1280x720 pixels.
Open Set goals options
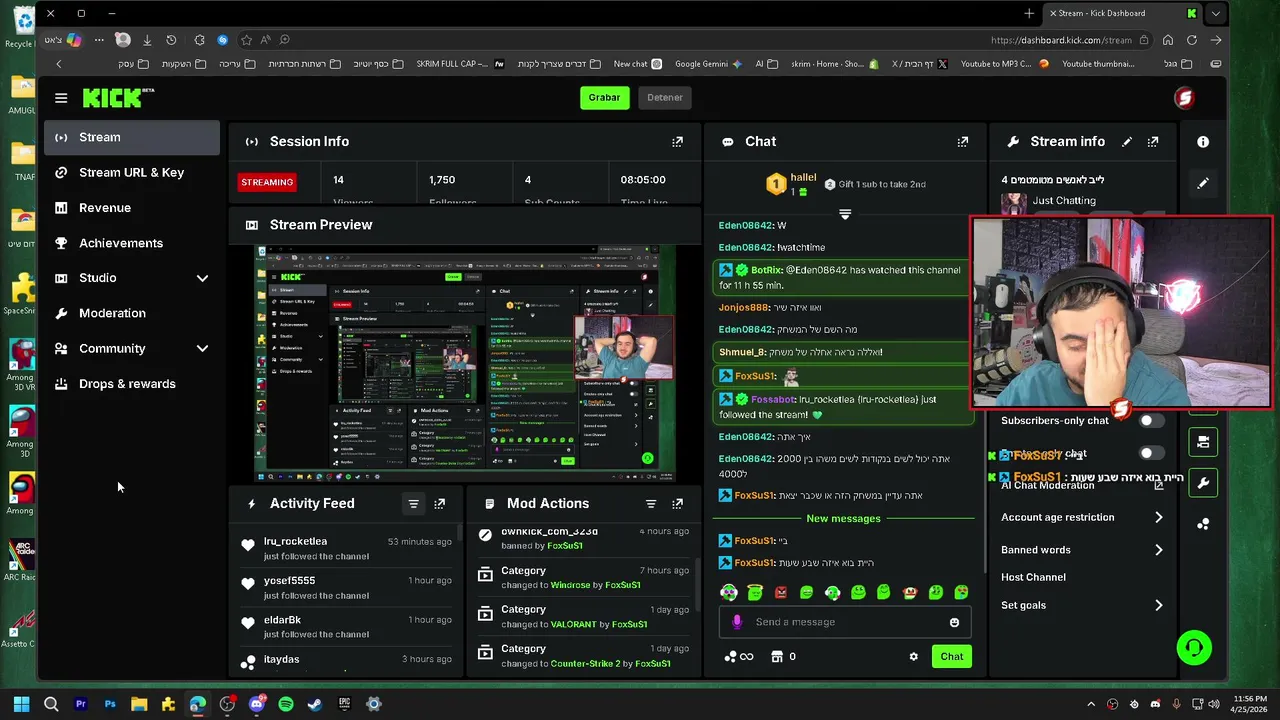tap(1082, 605)
